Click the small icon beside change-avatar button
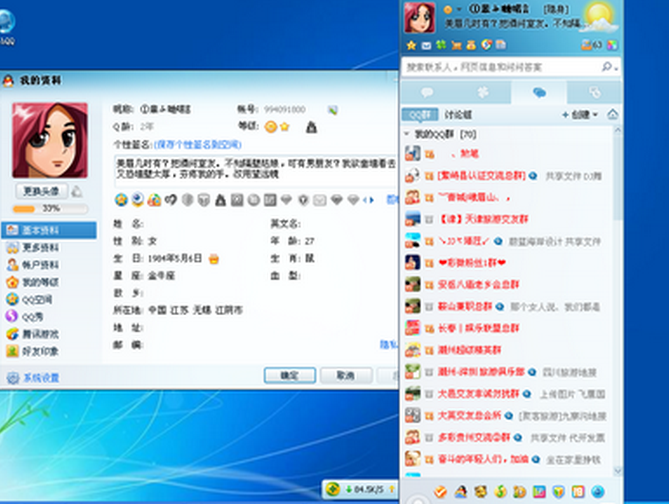 [x=77, y=191]
